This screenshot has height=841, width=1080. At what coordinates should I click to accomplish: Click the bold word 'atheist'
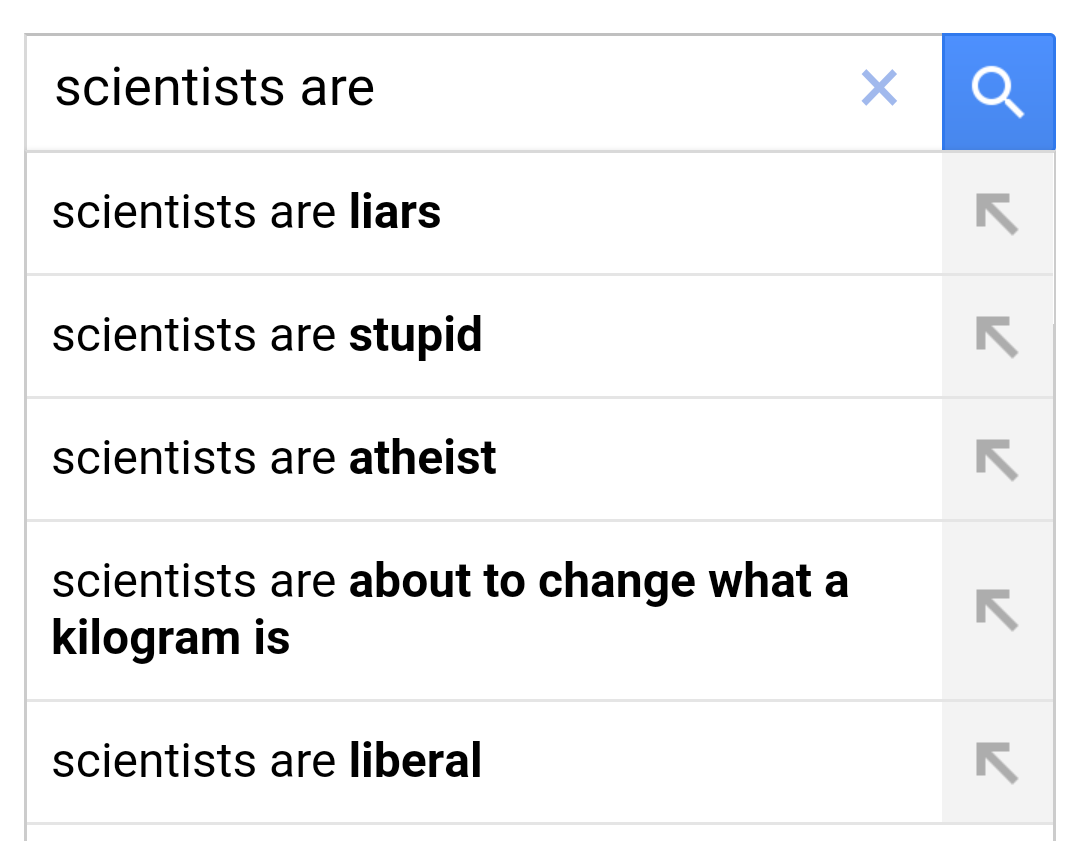tap(422, 459)
